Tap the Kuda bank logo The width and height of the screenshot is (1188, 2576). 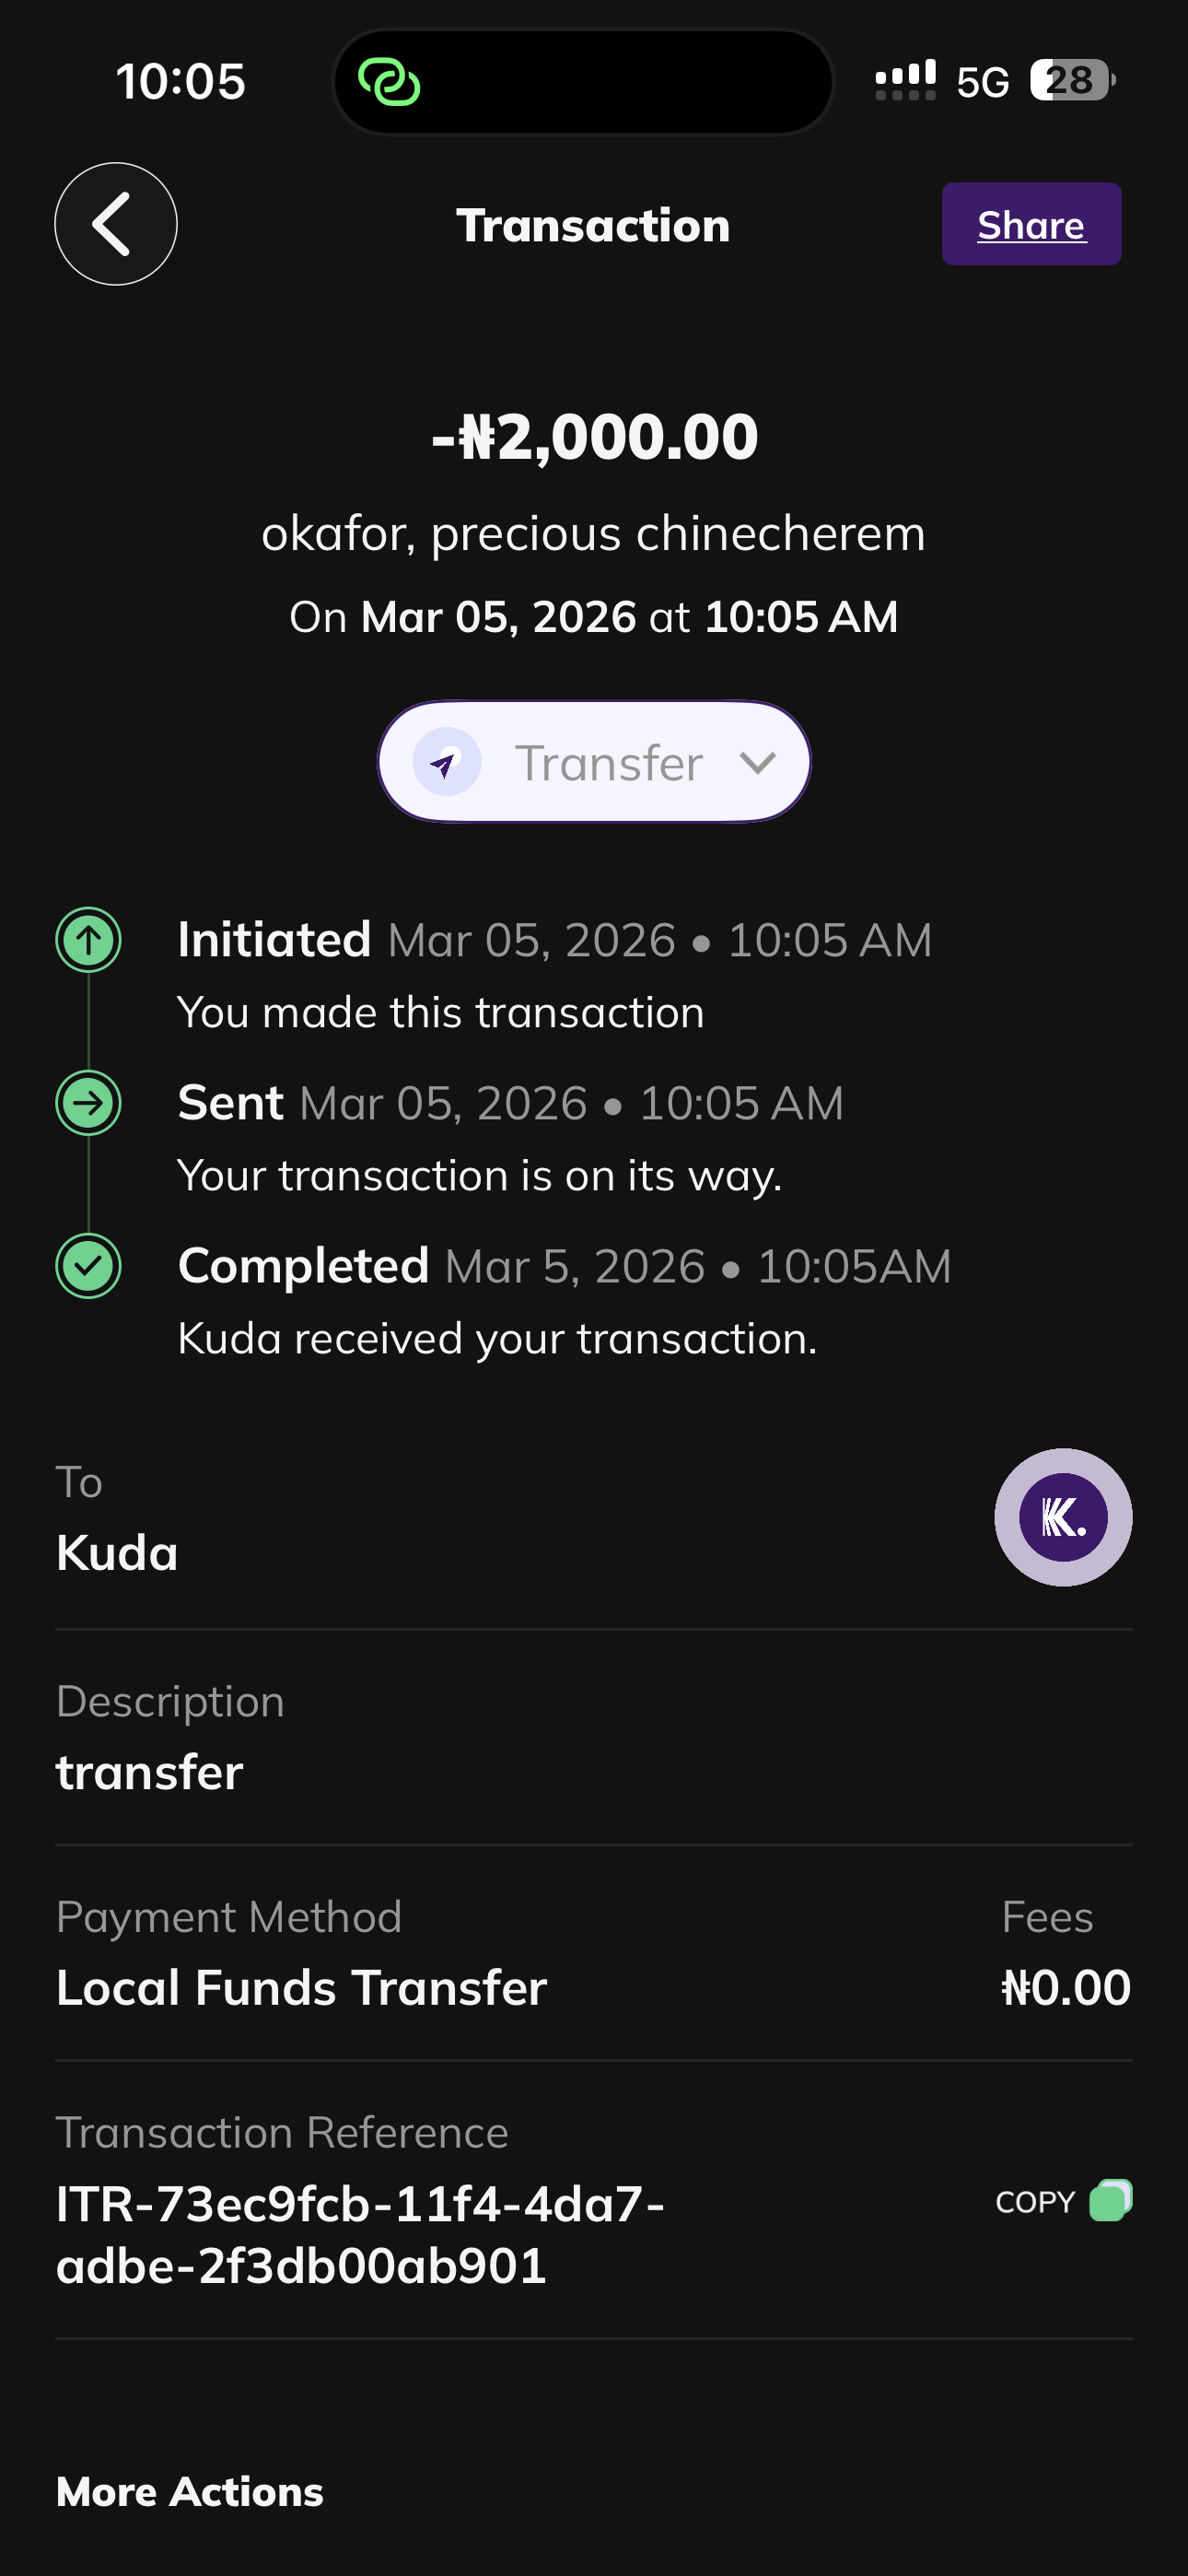pos(1062,1517)
